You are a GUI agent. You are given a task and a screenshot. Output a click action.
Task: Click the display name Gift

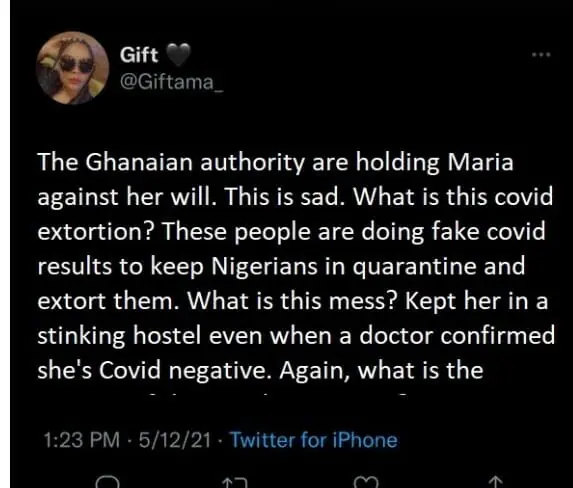[x=139, y=55]
